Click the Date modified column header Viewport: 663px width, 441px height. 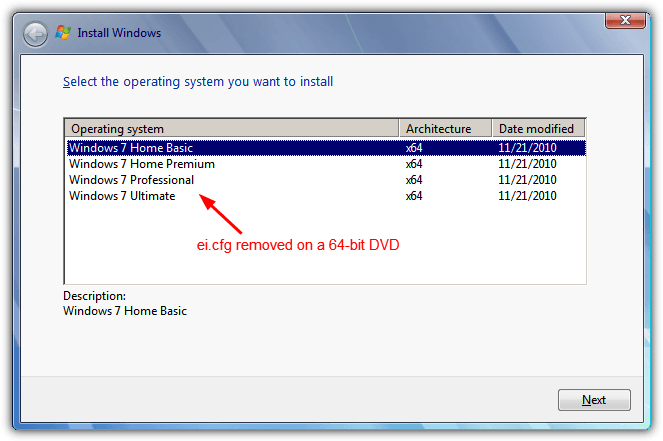click(x=539, y=128)
